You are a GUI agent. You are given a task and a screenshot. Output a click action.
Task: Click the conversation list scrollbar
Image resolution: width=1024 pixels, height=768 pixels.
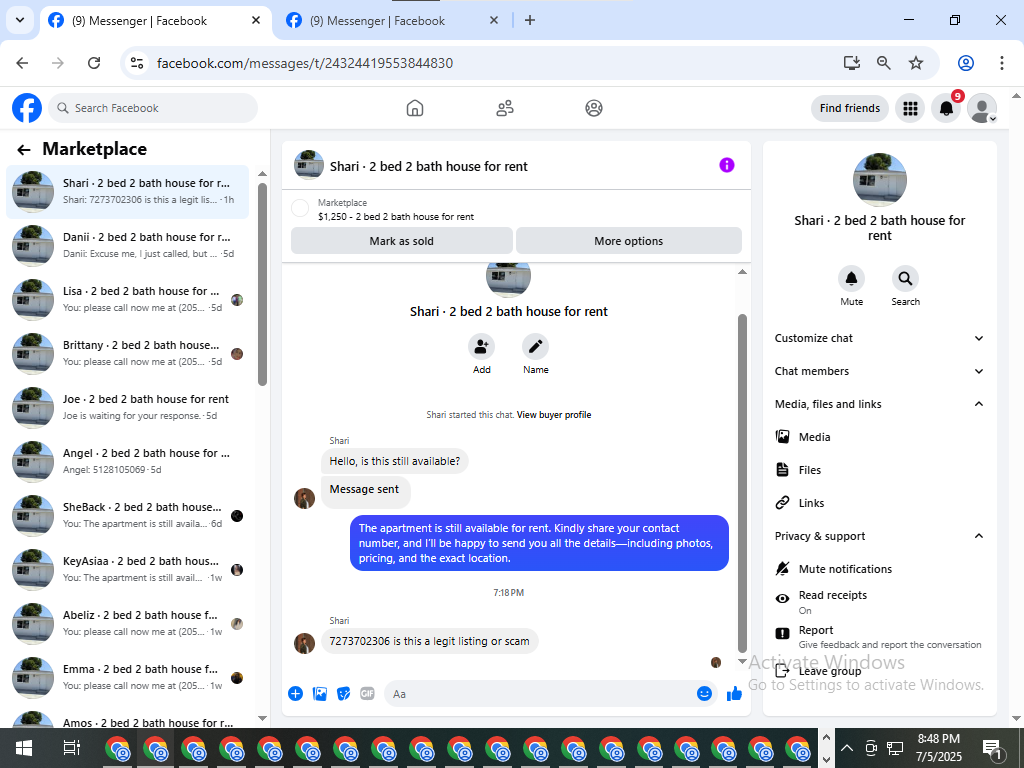(263, 284)
